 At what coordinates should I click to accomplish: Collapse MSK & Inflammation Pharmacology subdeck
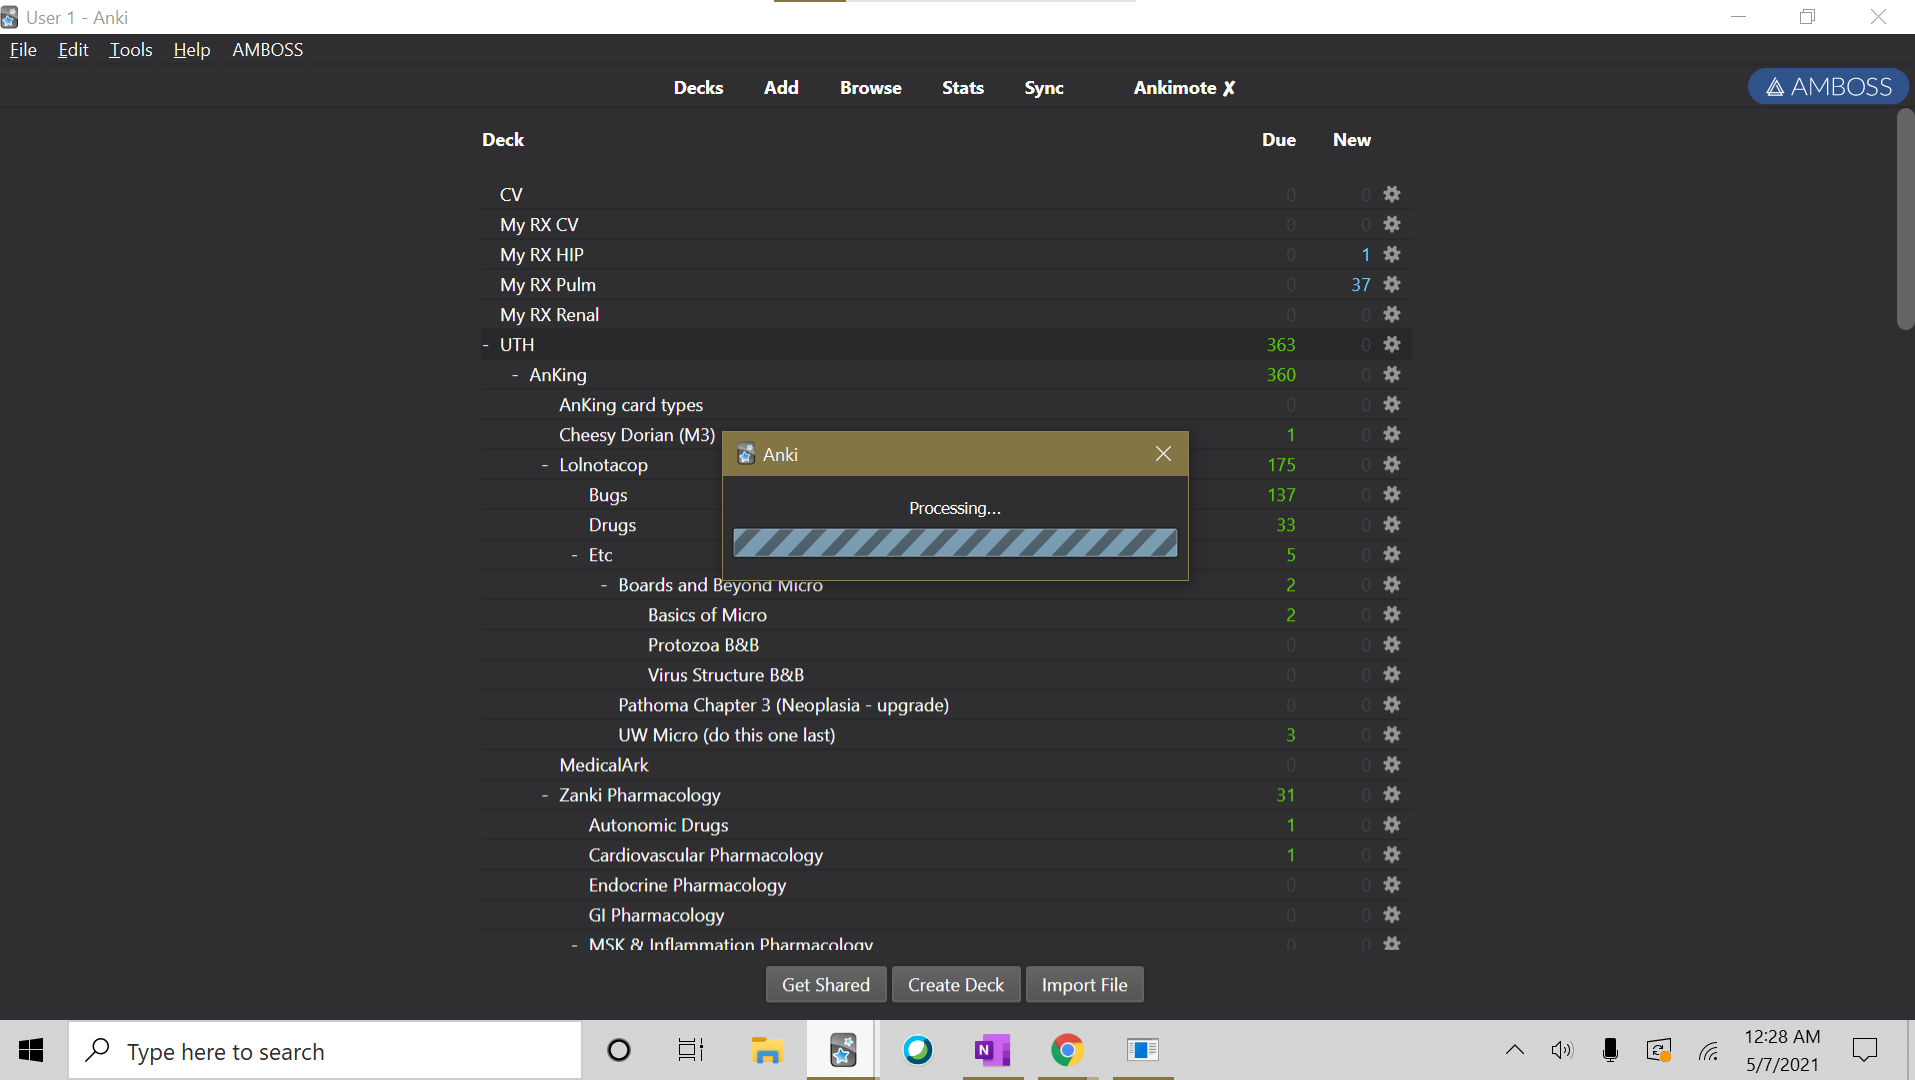click(x=575, y=944)
